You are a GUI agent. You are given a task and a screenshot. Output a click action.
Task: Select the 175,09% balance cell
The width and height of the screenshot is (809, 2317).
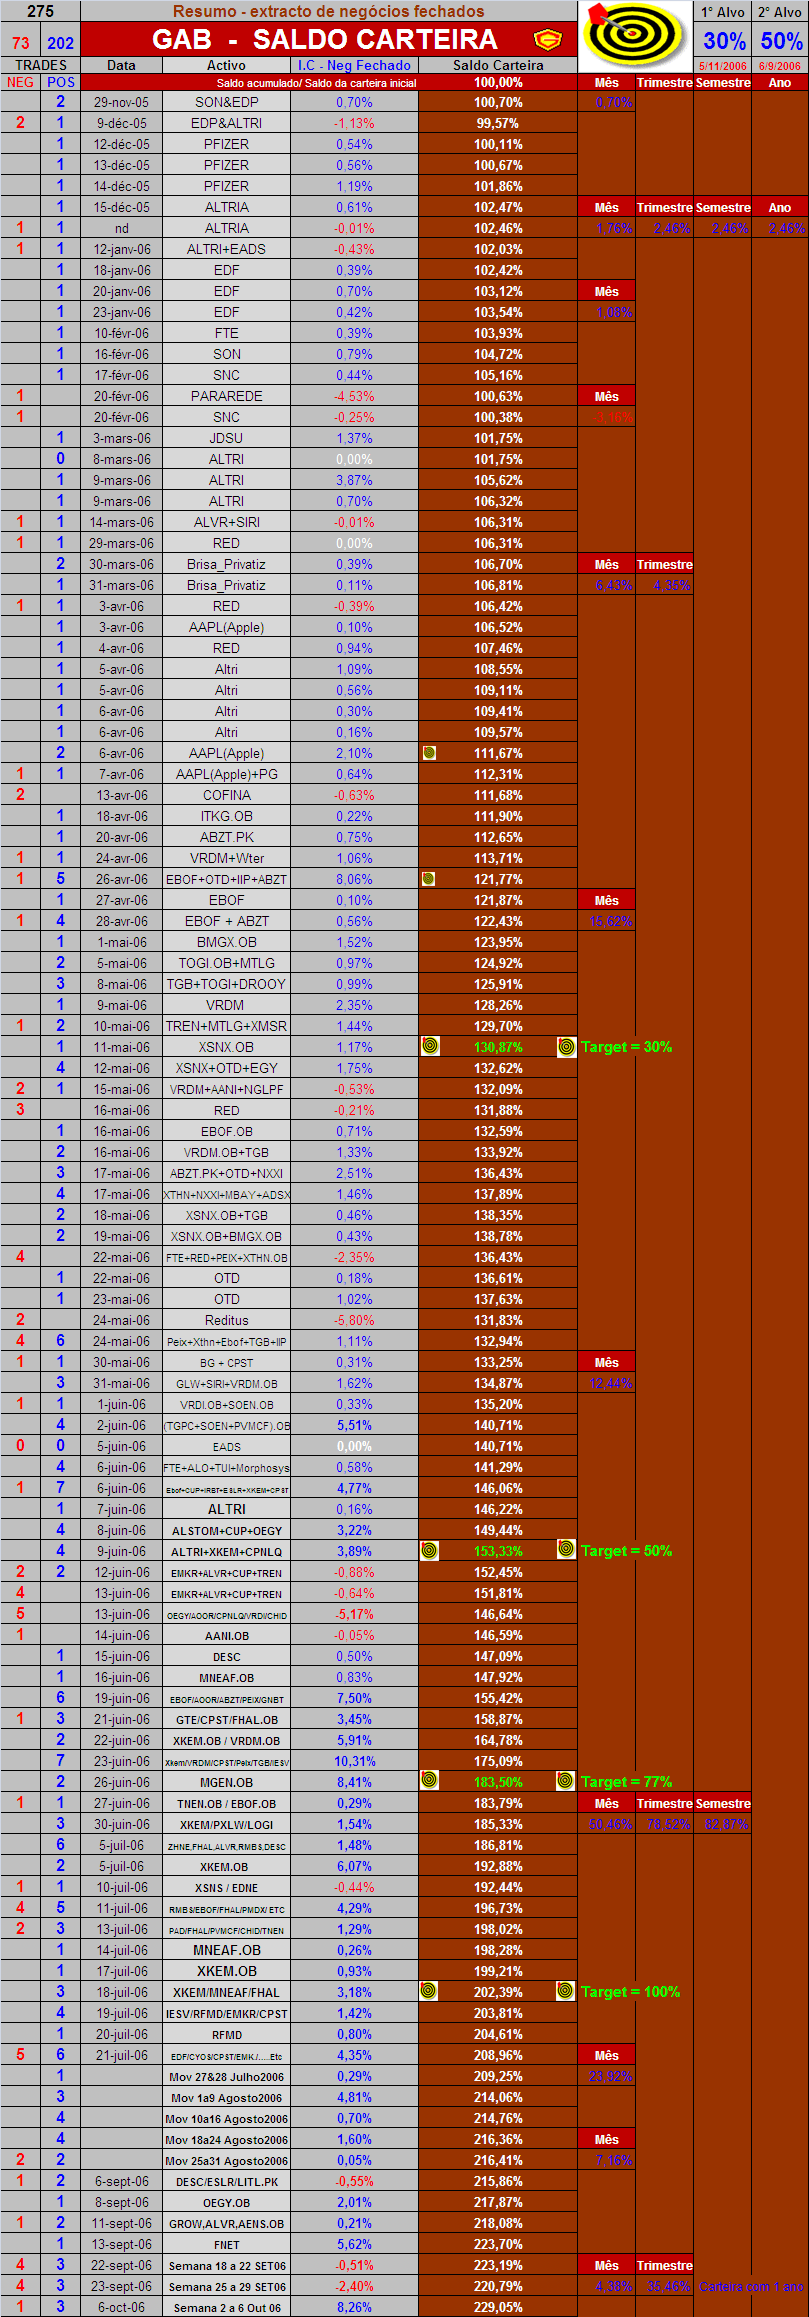coord(498,1761)
